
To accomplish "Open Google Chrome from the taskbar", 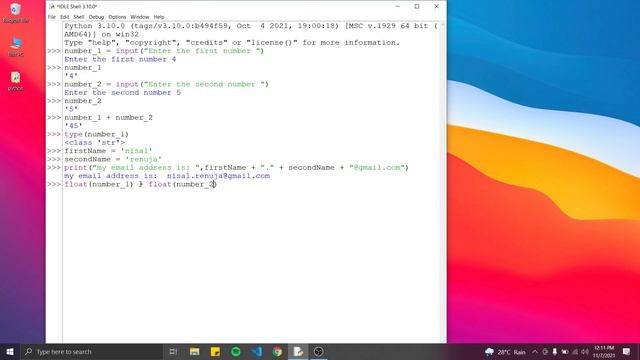I will coord(278,351).
